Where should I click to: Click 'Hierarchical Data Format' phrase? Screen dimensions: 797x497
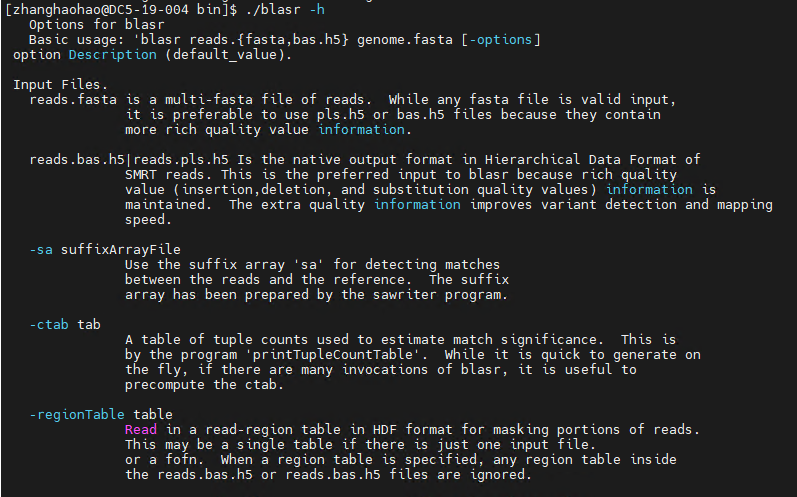click(580, 160)
